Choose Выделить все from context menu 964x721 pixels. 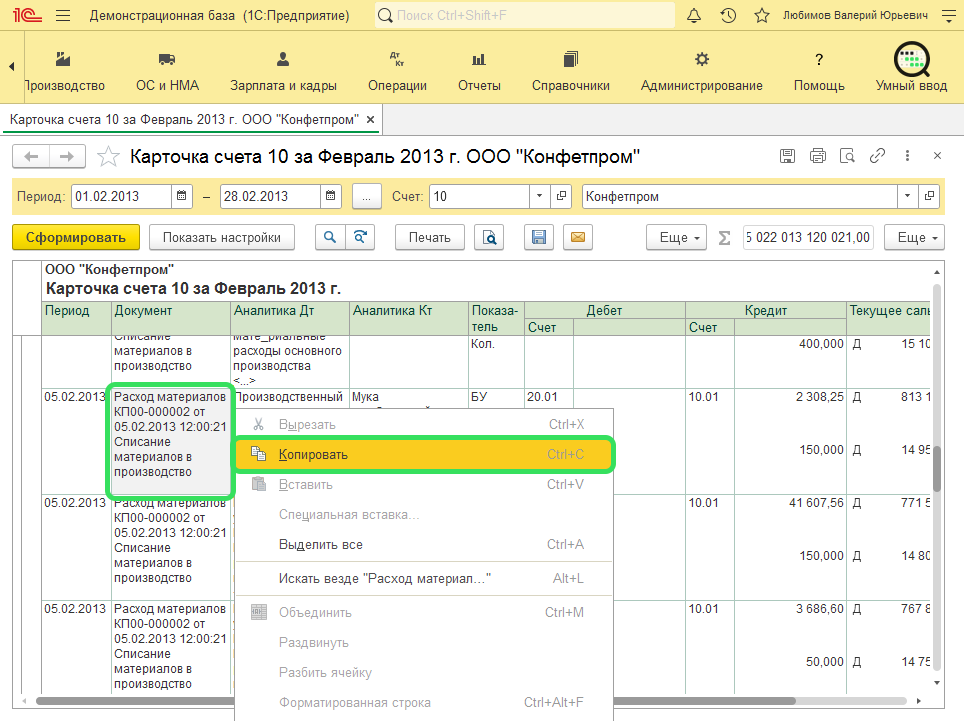(x=320, y=545)
